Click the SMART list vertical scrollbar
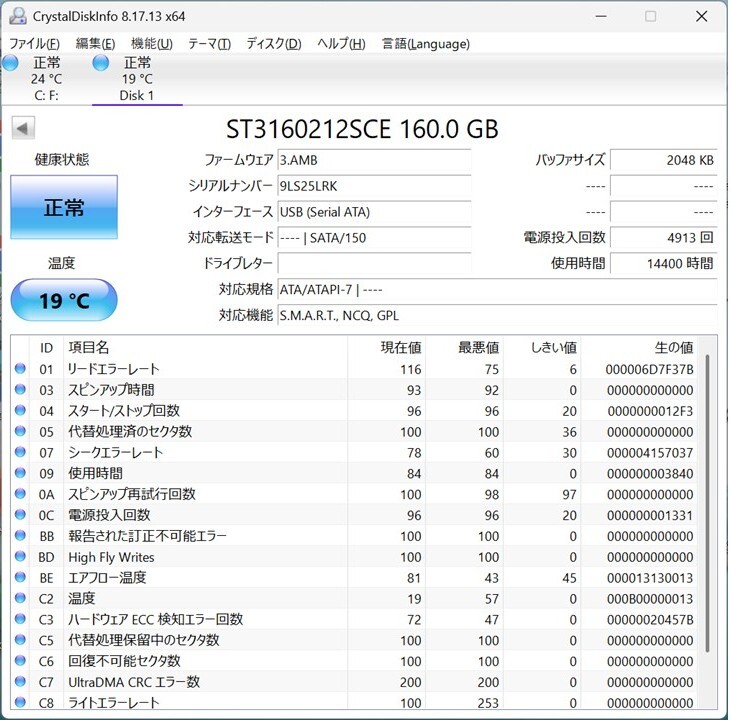The height and width of the screenshot is (720, 731). point(707,503)
